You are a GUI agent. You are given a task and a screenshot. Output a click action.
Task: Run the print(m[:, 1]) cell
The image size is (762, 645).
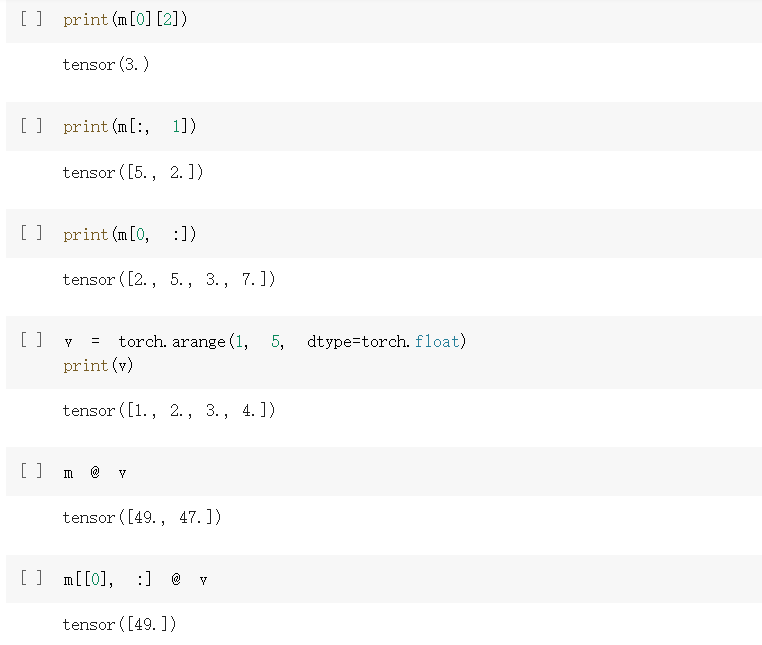coord(31,126)
